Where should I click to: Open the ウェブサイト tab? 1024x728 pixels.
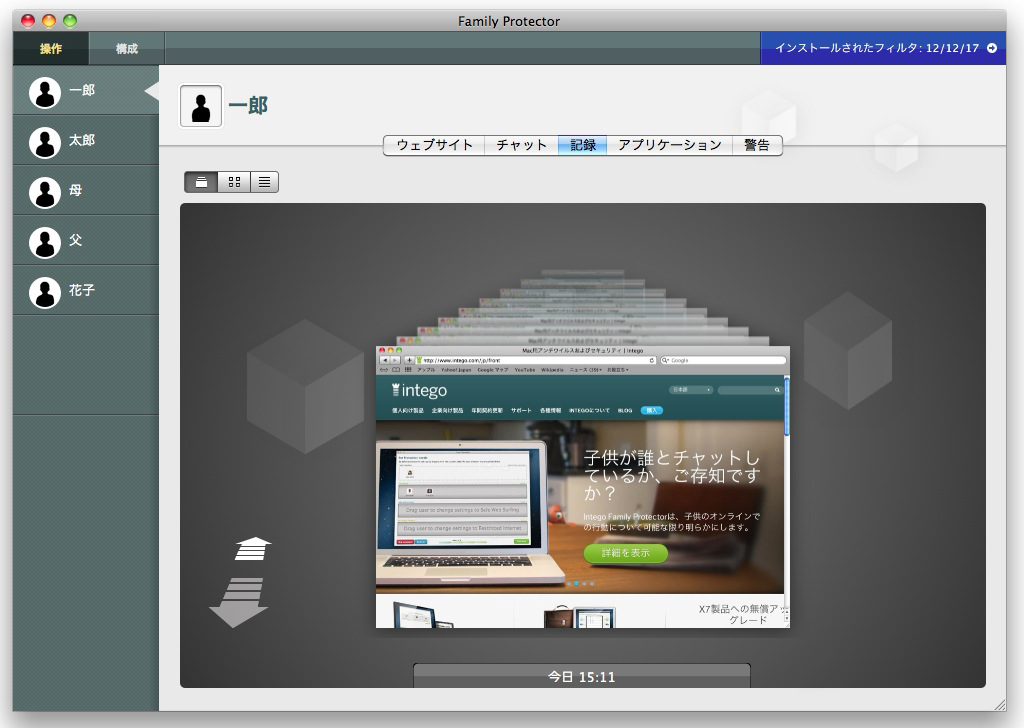click(434, 145)
